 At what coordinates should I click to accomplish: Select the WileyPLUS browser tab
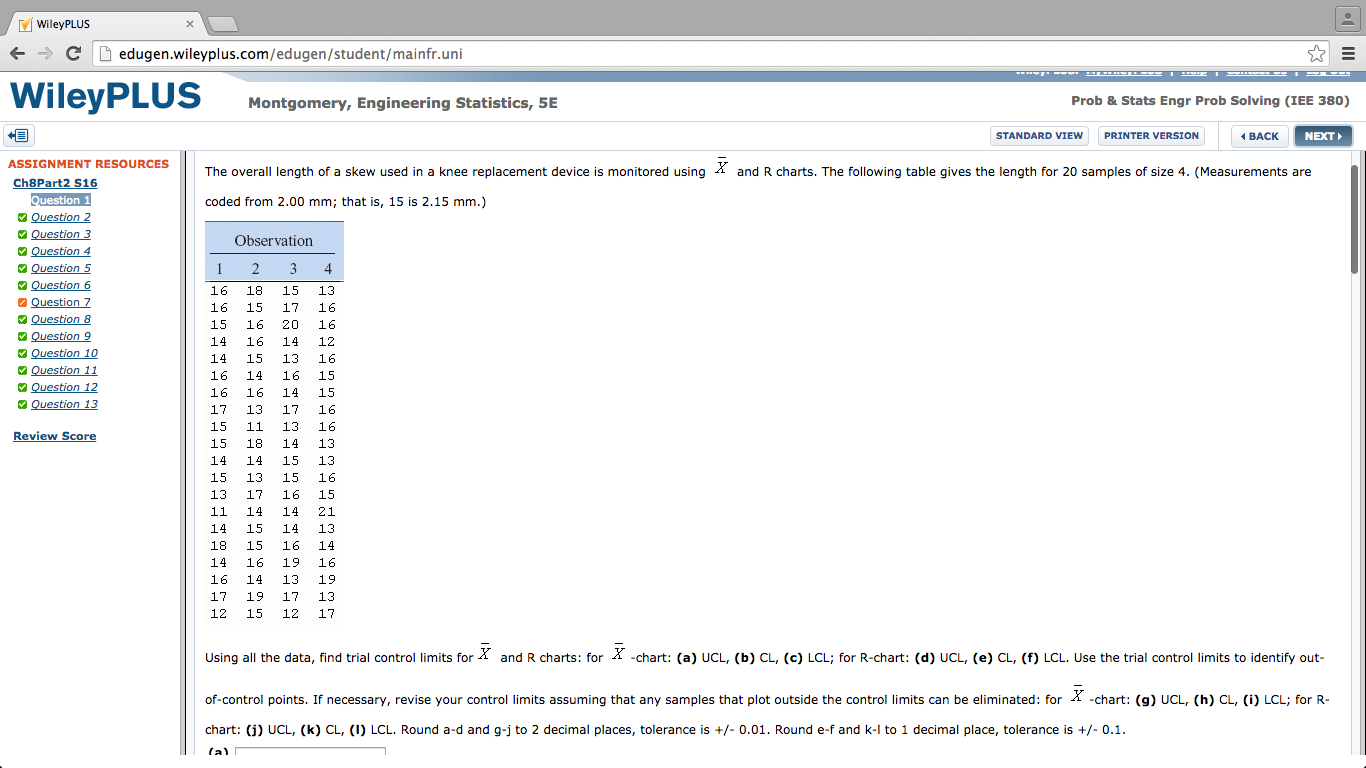click(x=104, y=24)
